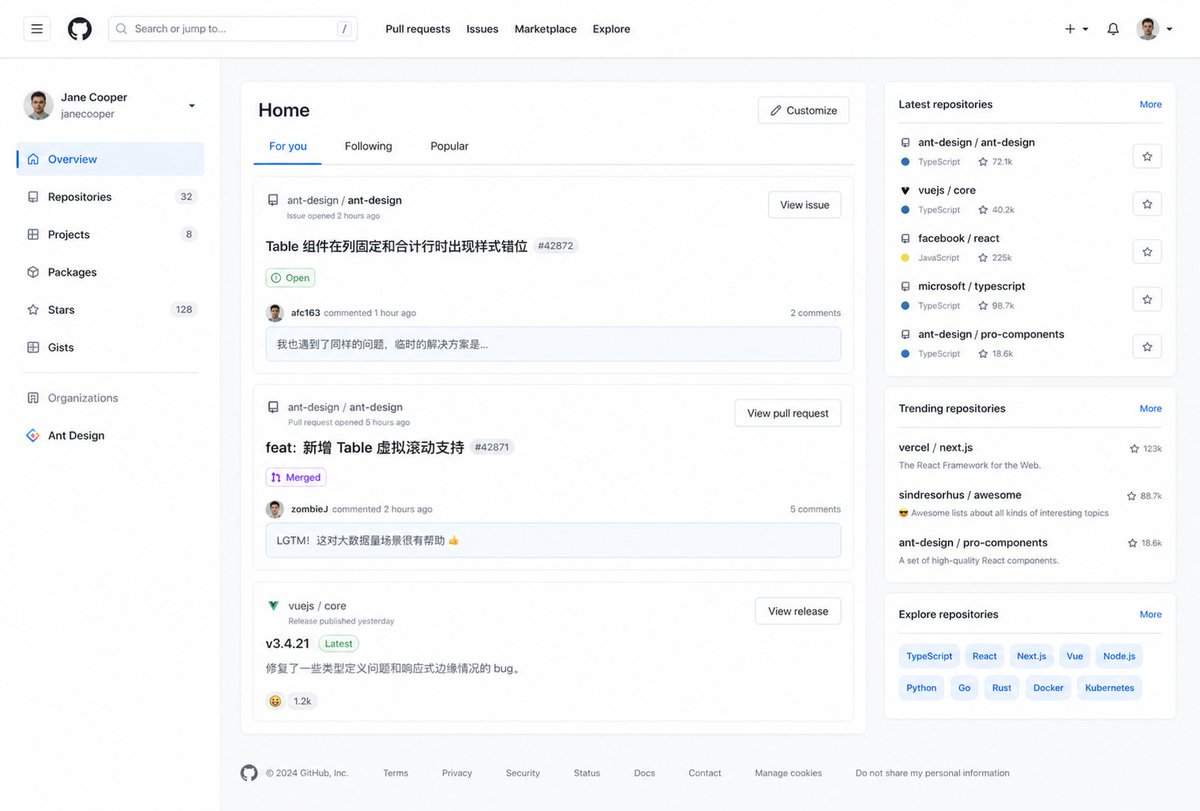Switch to the Following tab
The image size is (1200, 811).
[368, 146]
